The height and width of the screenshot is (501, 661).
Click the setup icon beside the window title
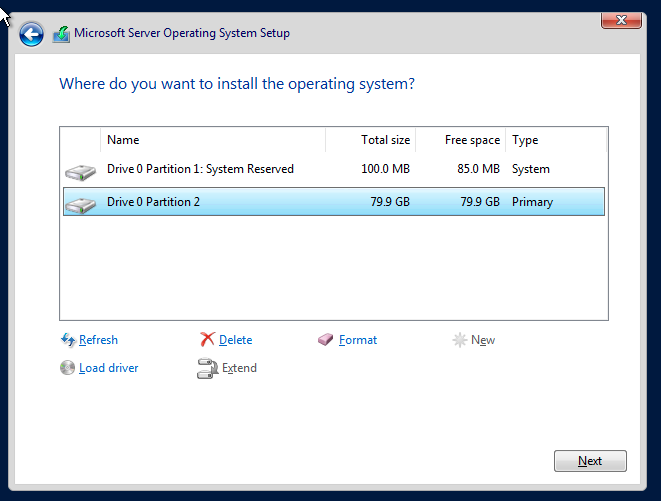pyautogui.click(x=62, y=34)
